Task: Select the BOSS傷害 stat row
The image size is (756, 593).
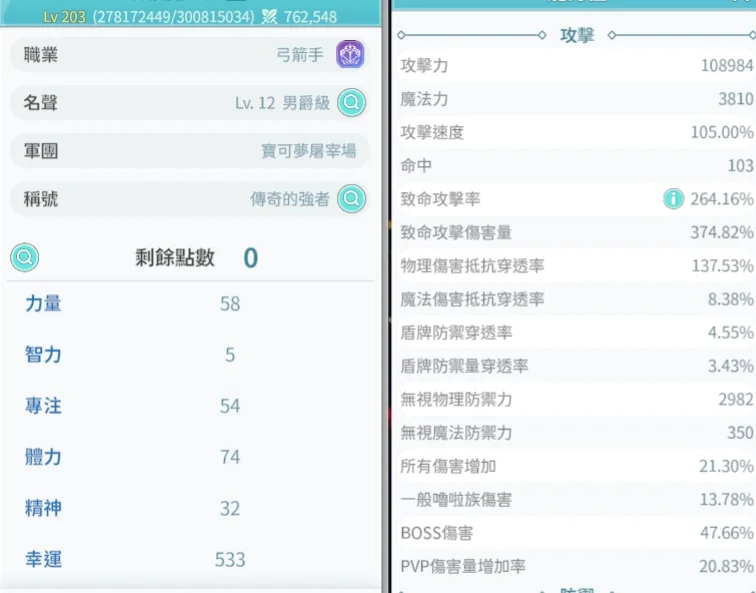Action: [x=576, y=533]
